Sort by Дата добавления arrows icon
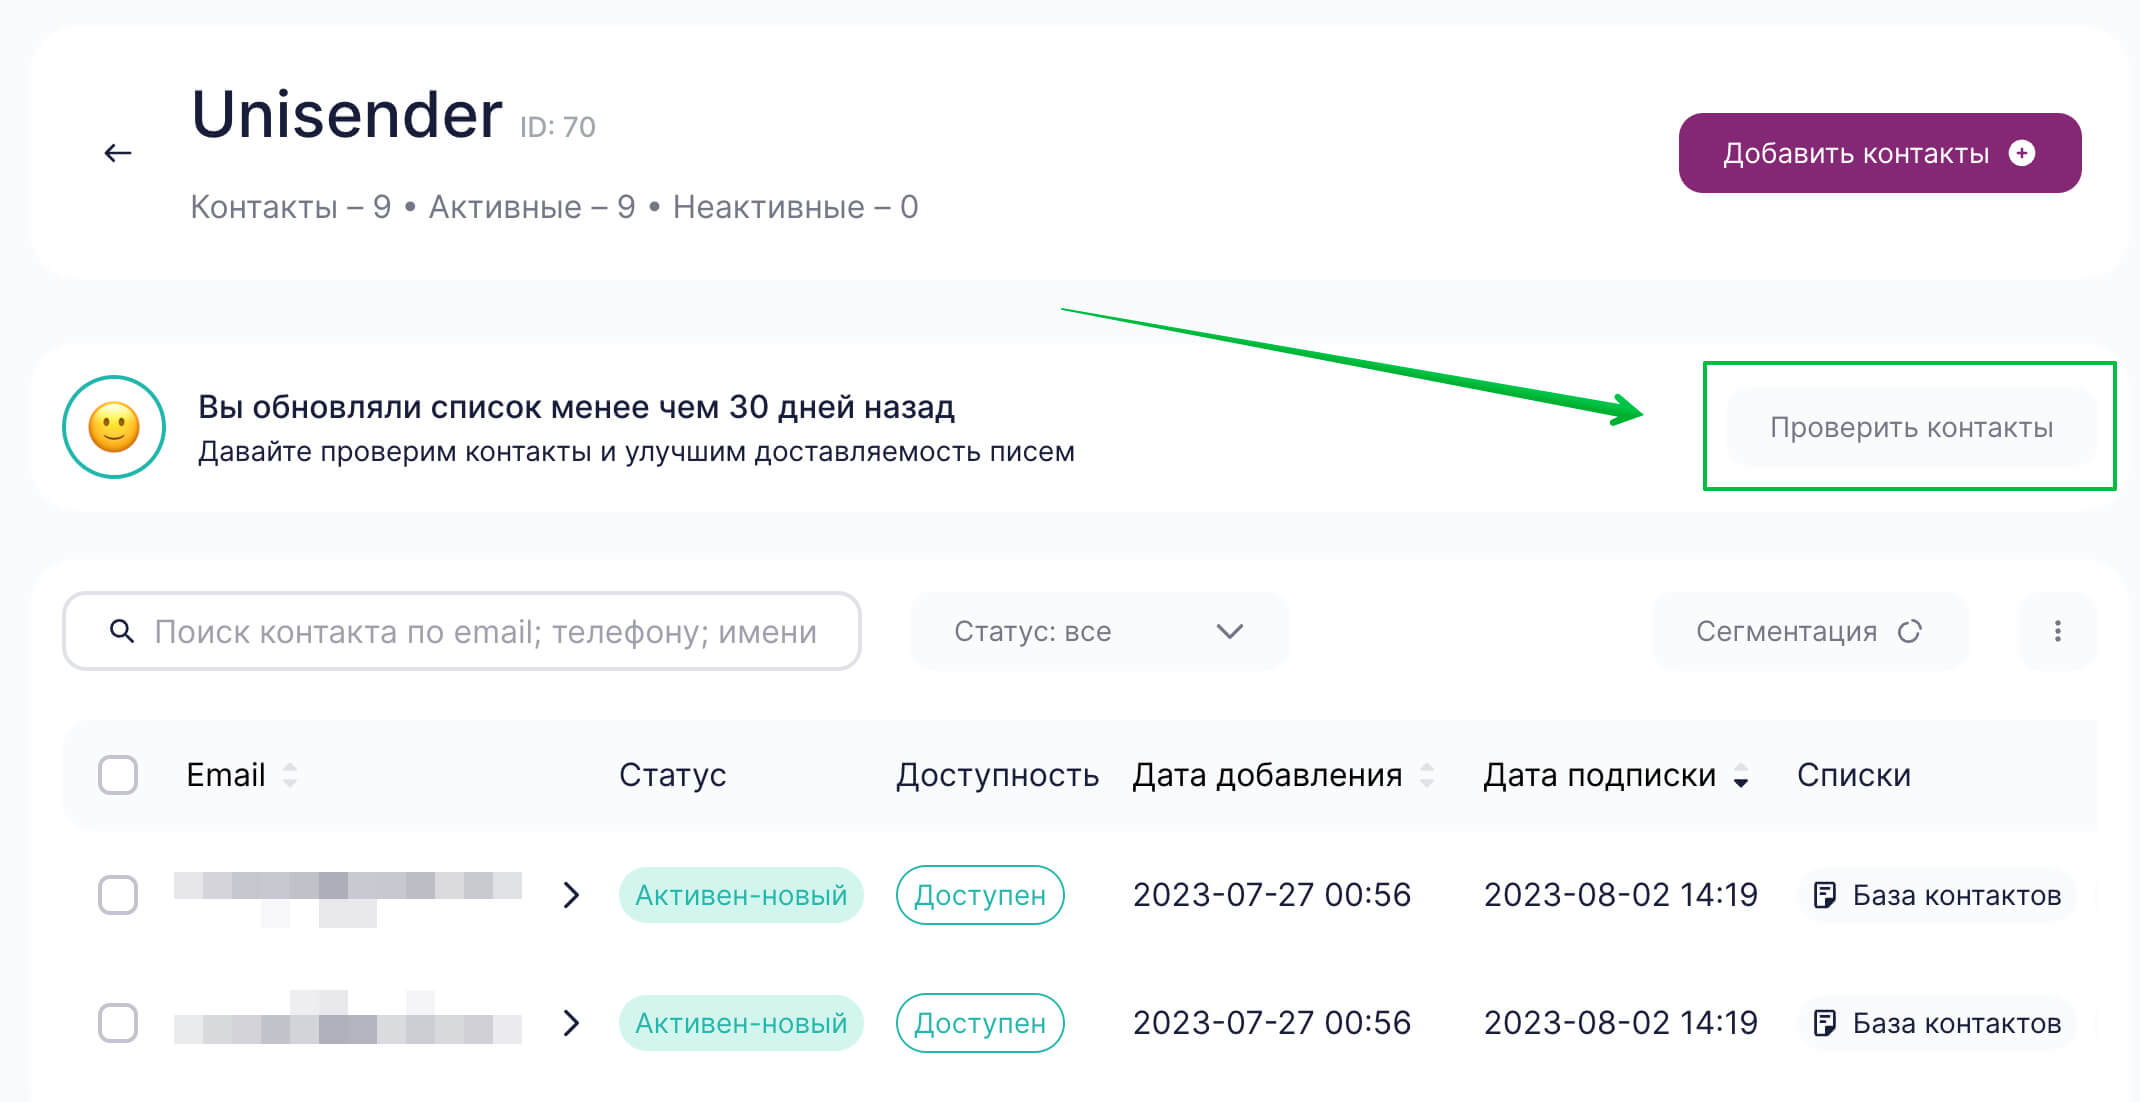The image size is (2140, 1102). tap(1427, 775)
